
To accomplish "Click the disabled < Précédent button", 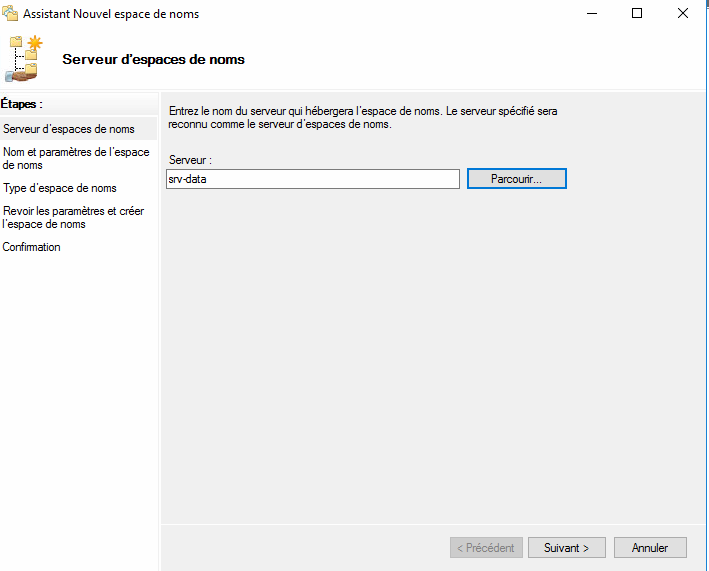I will tap(486, 547).
